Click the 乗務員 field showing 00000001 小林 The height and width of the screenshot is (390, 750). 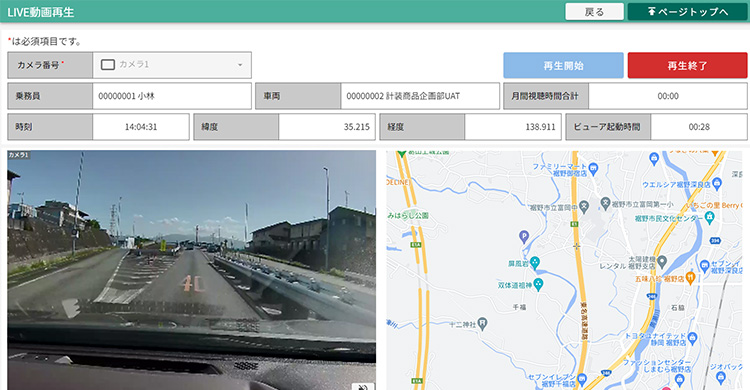click(x=172, y=96)
